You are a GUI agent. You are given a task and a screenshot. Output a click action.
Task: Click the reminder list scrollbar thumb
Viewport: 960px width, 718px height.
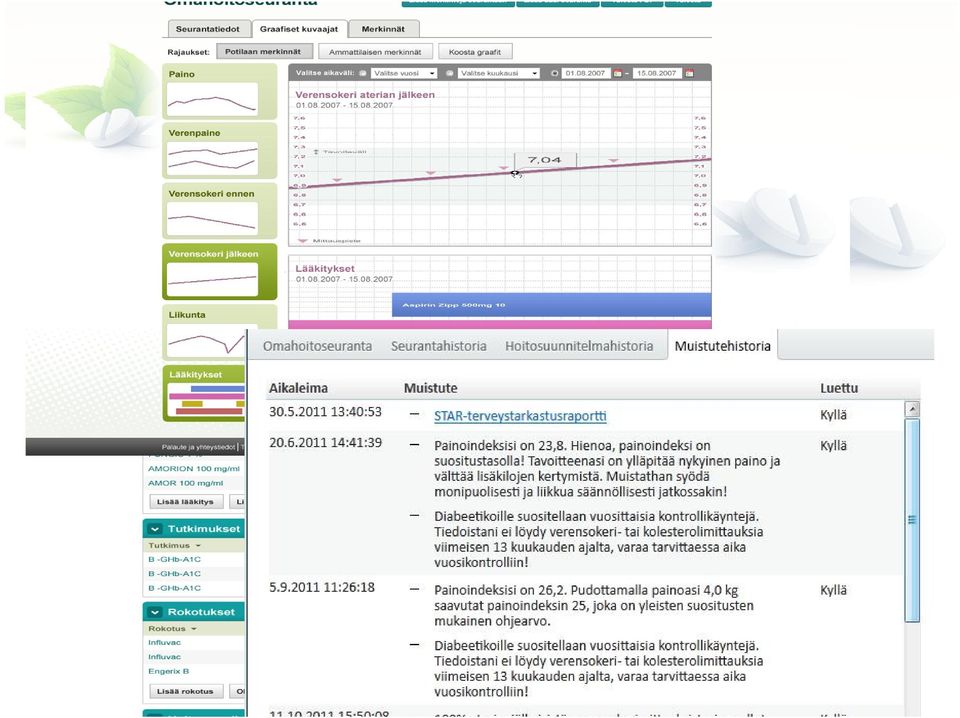click(x=912, y=520)
